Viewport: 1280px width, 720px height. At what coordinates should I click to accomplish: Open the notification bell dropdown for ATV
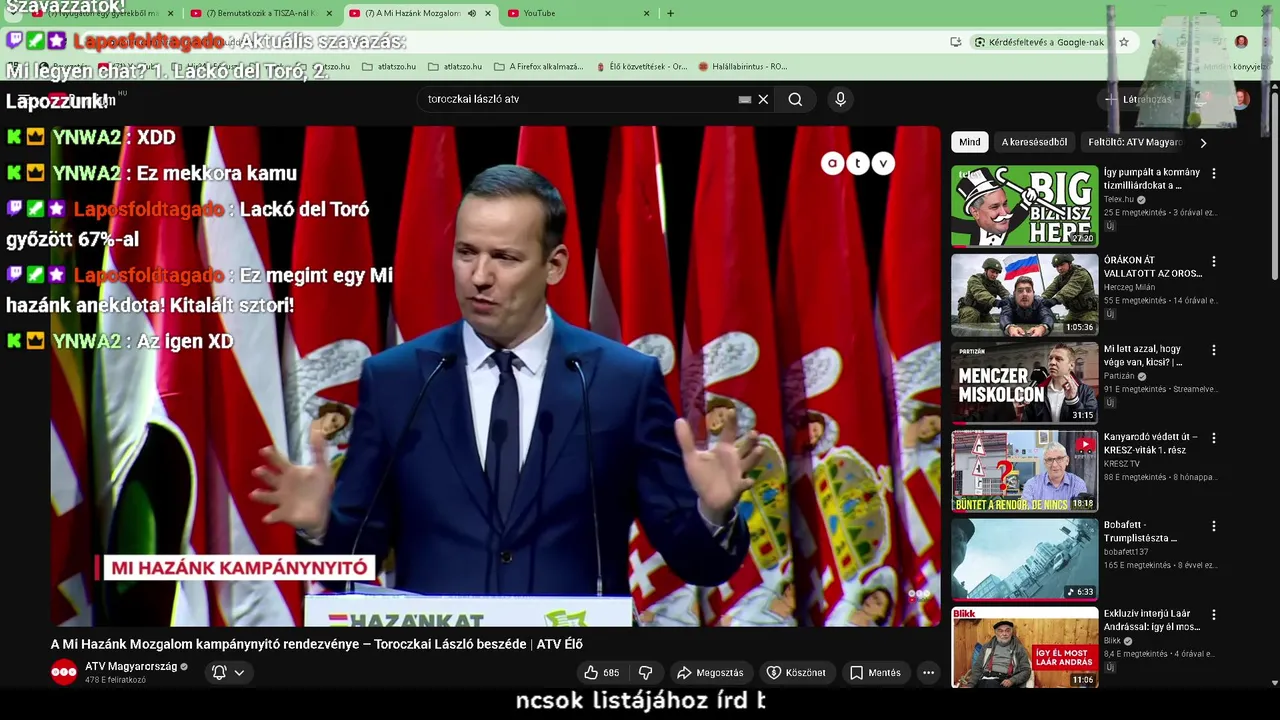(x=228, y=673)
